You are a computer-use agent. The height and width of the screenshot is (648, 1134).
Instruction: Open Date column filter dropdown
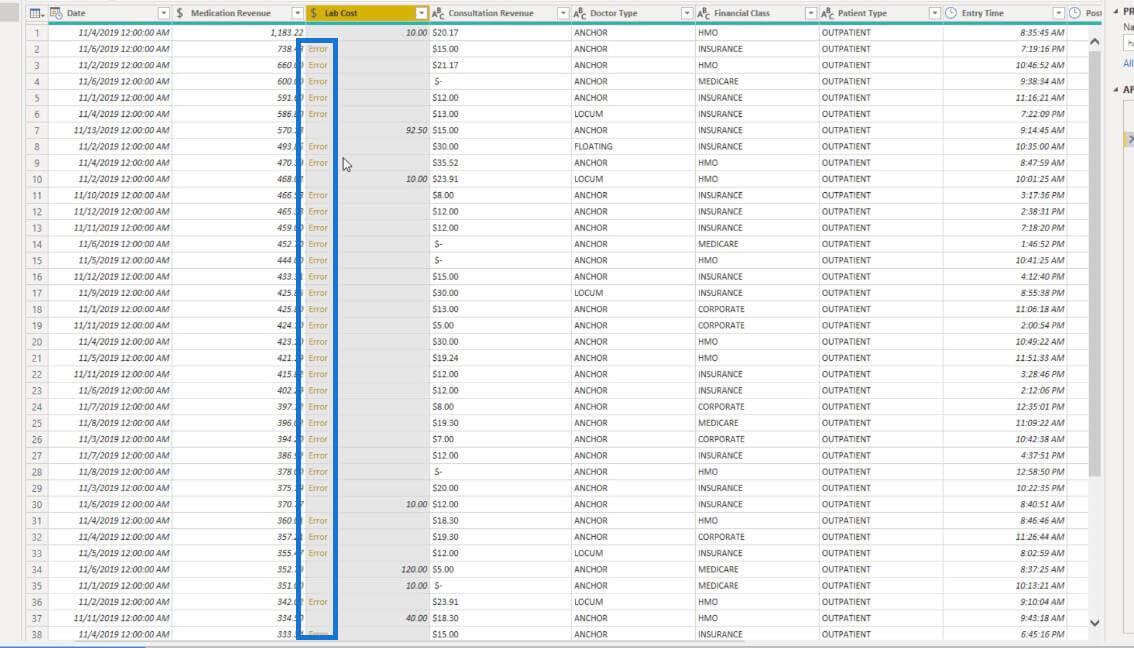click(x=163, y=13)
